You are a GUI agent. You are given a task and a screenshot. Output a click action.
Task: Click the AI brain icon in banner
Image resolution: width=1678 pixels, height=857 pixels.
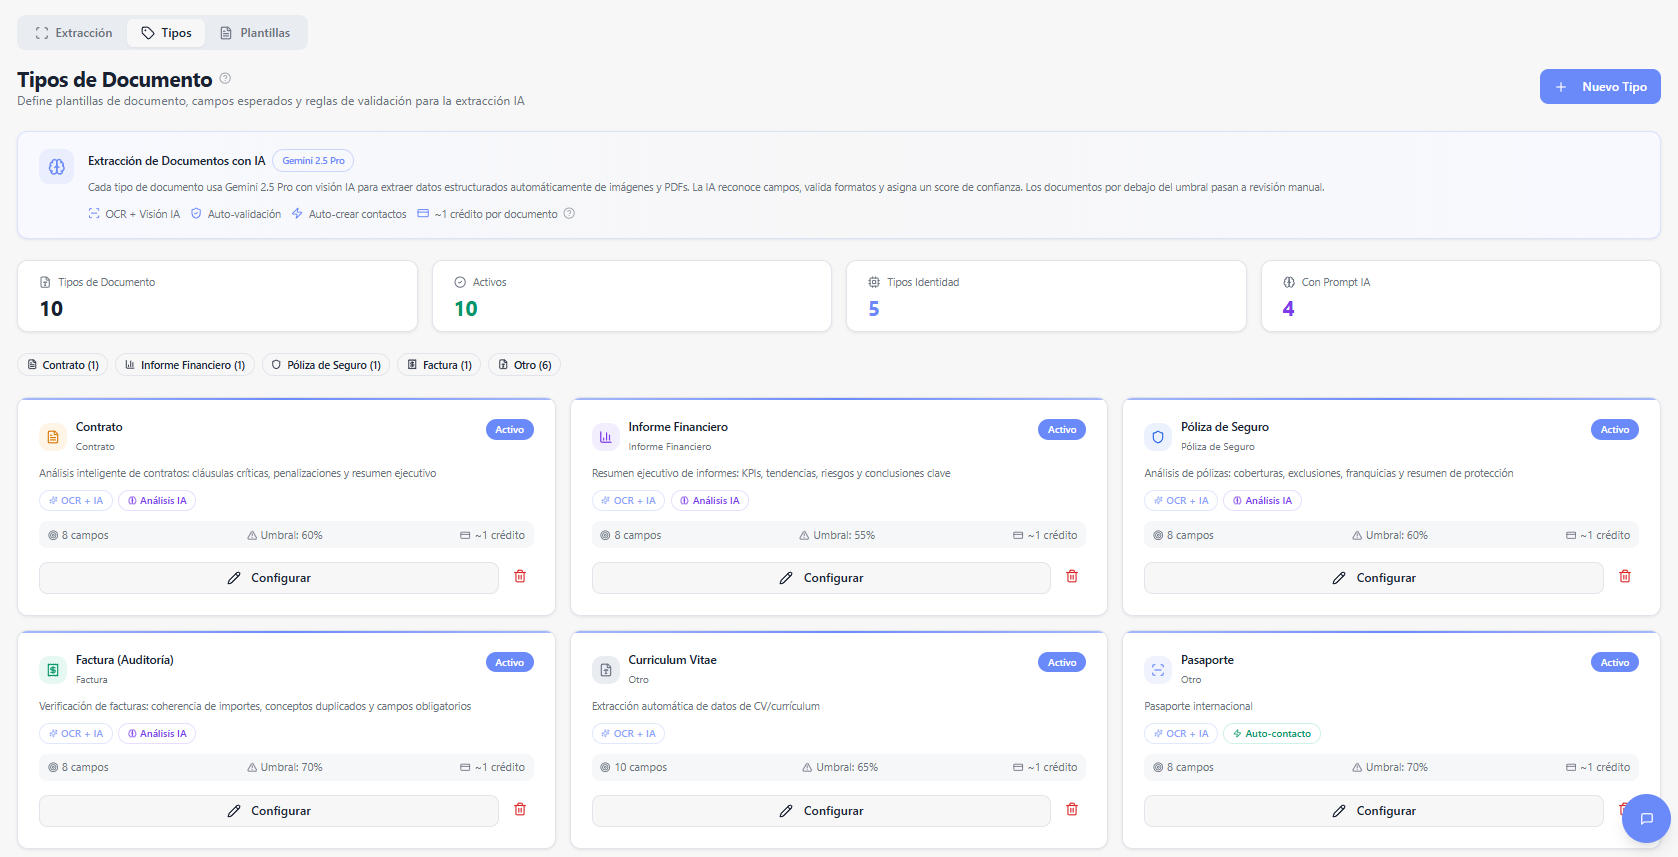click(x=57, y=167)
